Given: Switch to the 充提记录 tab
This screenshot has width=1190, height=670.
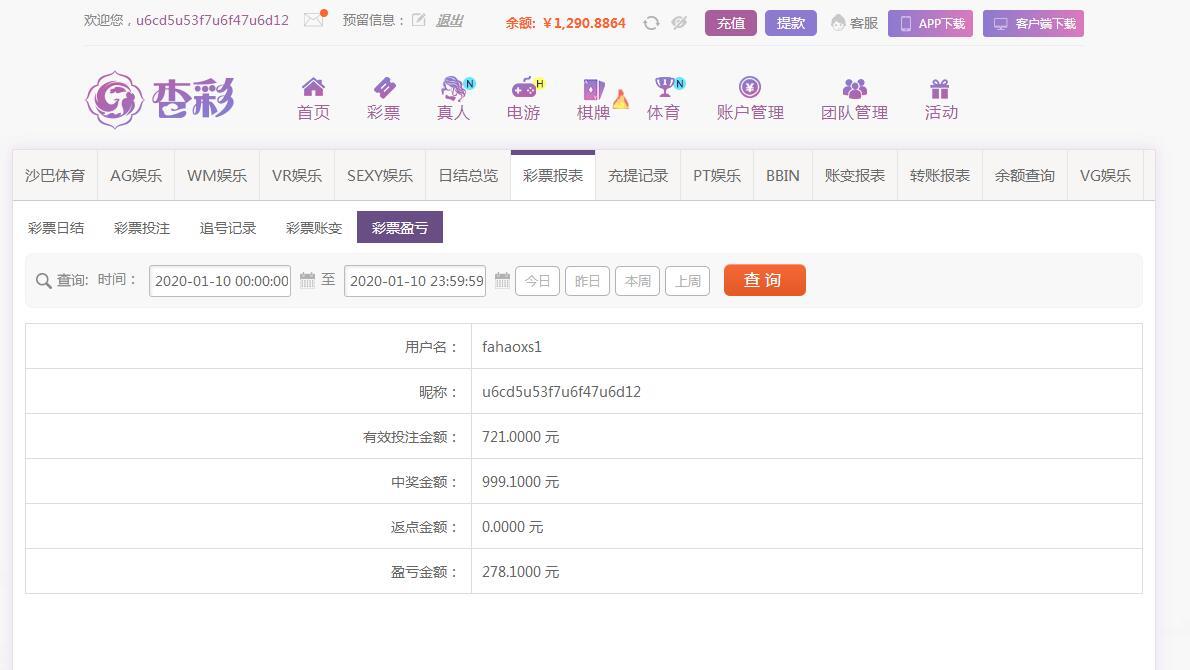Looking at the screenshot, I should coord(638,176).
